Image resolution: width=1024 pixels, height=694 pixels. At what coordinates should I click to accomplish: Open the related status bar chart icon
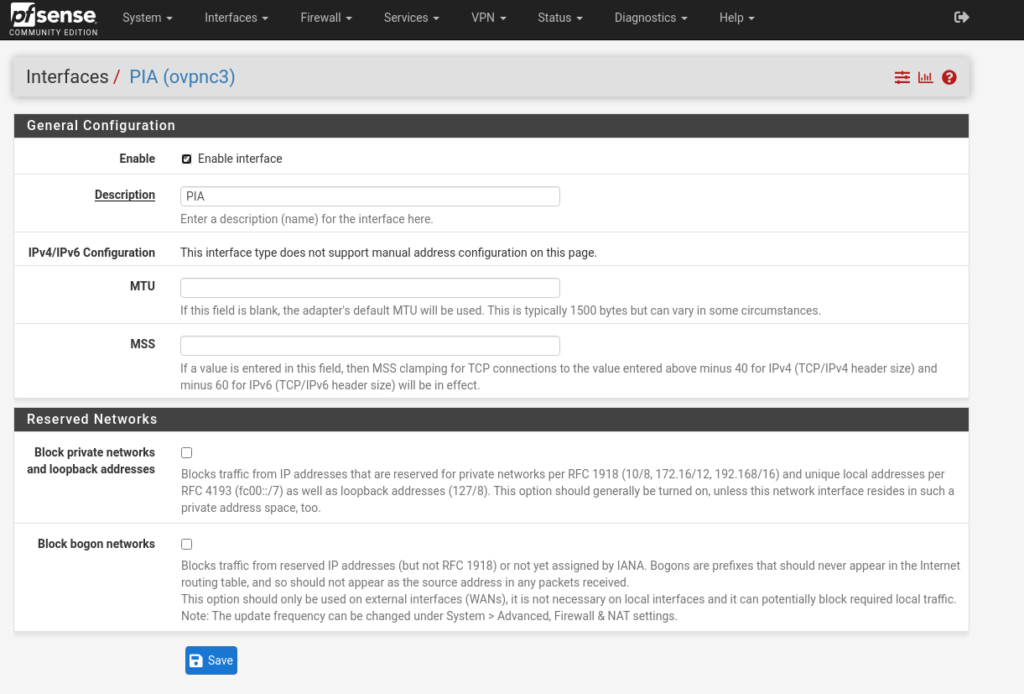click(x=925, y=77)
